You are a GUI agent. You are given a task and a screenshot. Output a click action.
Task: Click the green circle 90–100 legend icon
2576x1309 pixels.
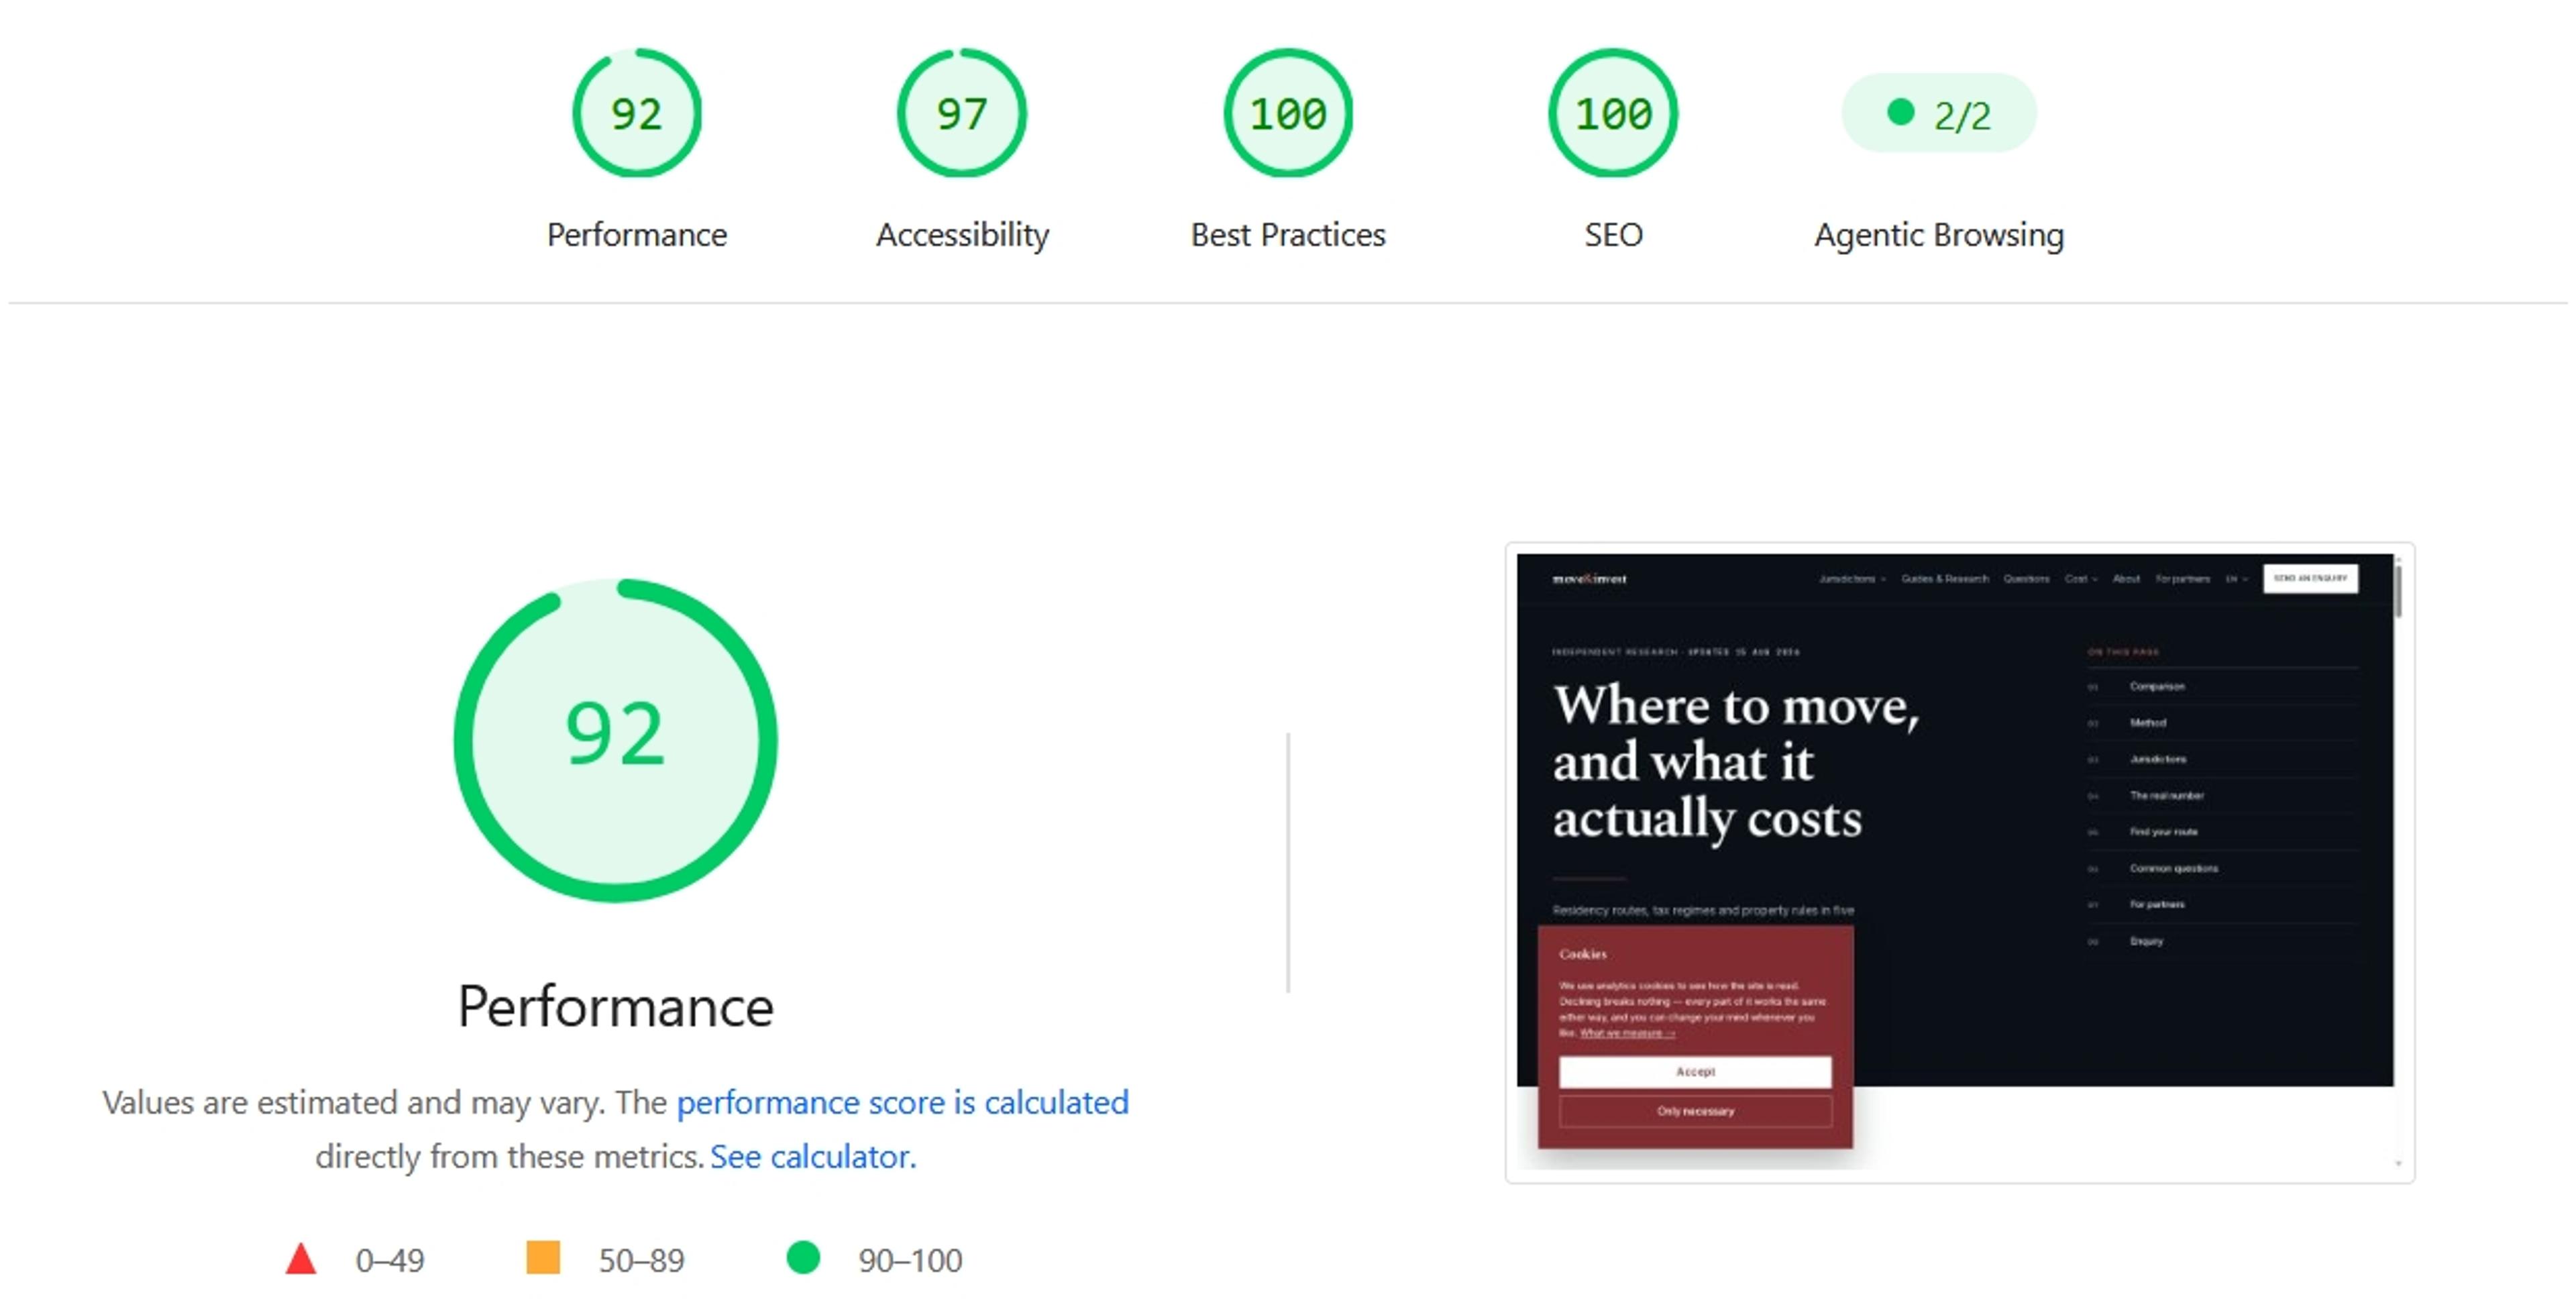(x=803, y=1257)
